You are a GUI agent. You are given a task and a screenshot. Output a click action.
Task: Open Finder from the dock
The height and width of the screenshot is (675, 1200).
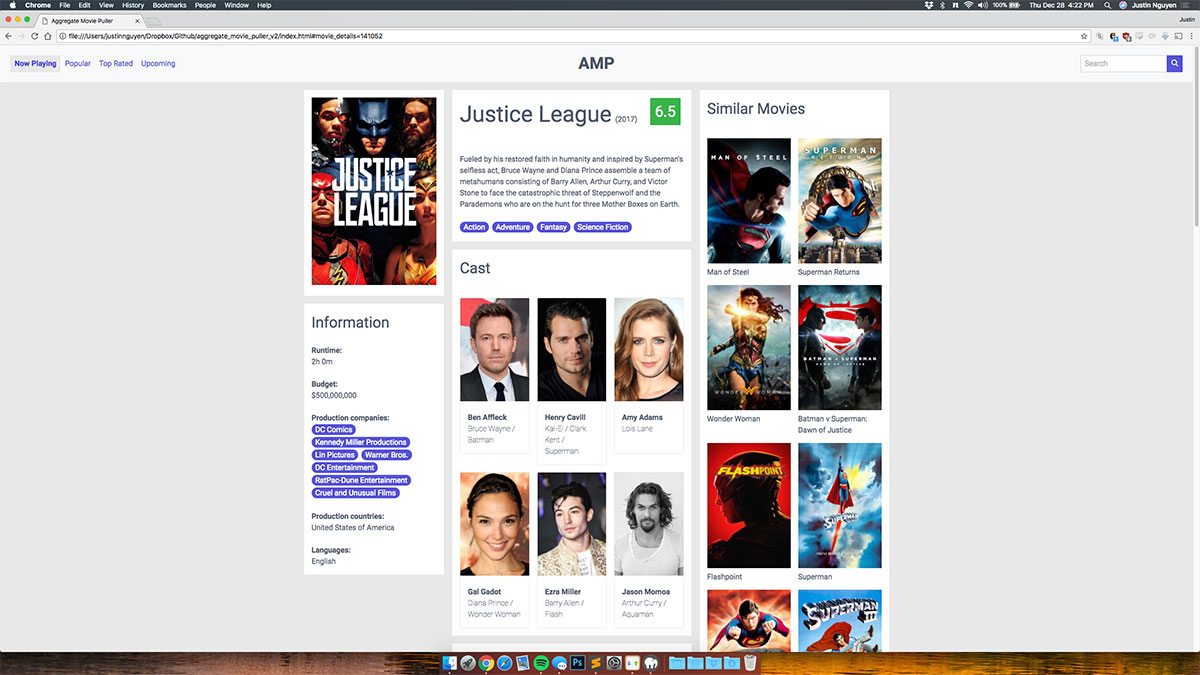pos(450,662)
